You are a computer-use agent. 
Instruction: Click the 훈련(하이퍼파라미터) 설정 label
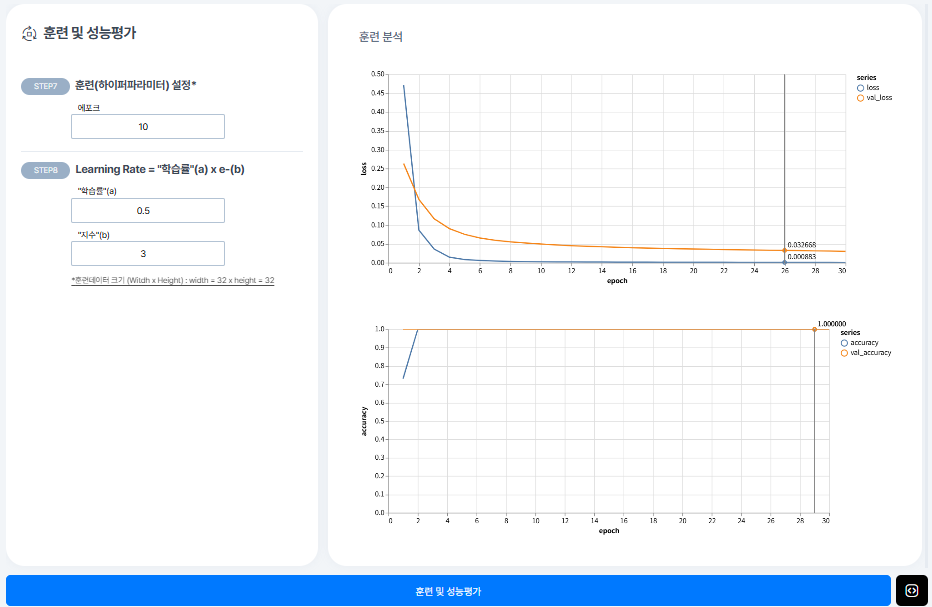(x=136, y=85)
